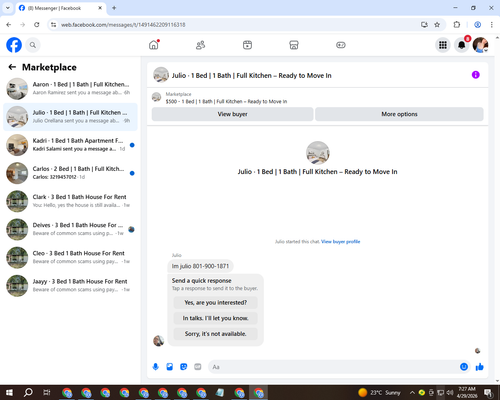Open the Windows Start menu

[9, 393]
